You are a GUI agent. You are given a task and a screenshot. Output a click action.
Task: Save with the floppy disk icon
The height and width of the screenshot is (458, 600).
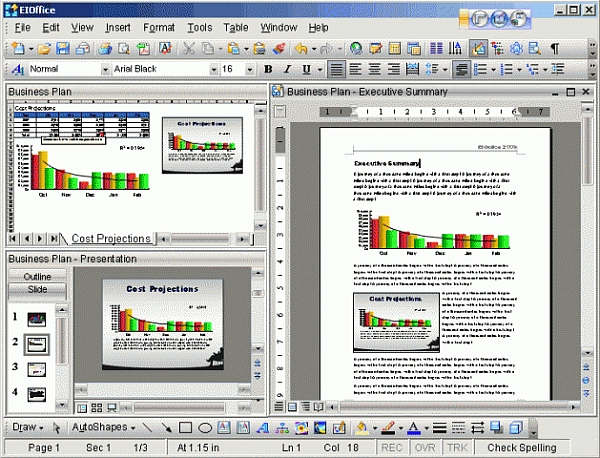[x=63, y=49]
